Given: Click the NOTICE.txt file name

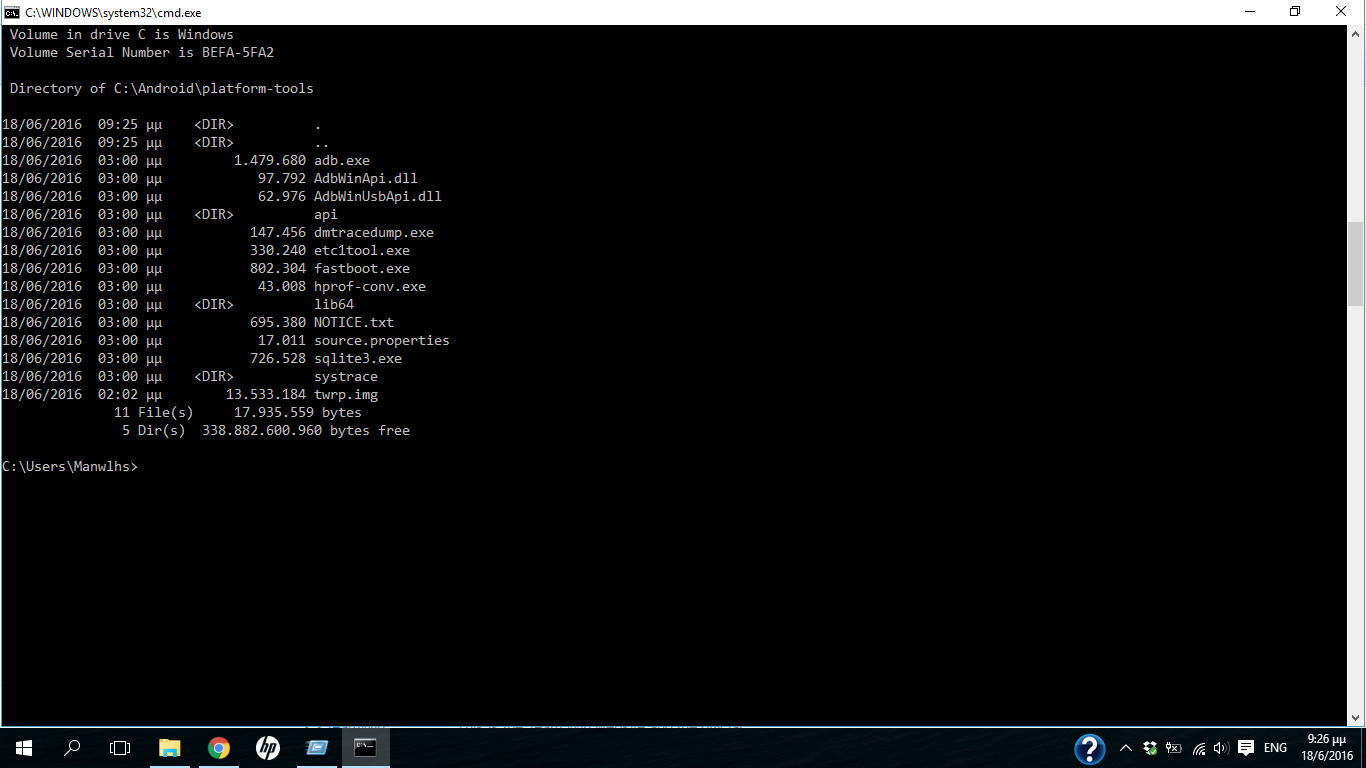Looking at the screenshot, I should tap(354, 322).
